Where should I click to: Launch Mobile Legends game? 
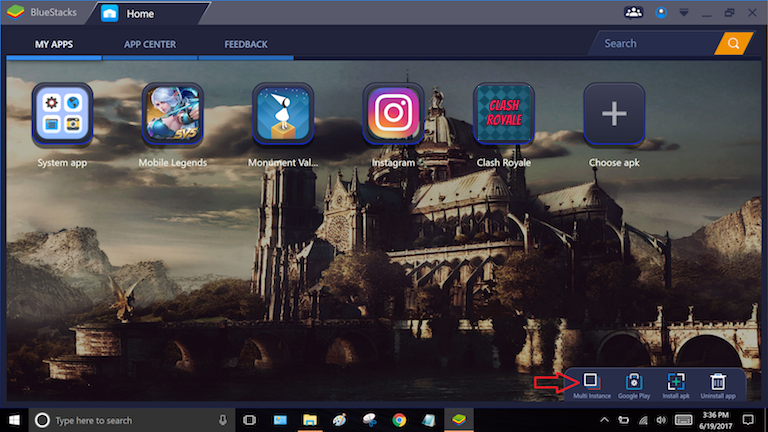click(172, 115)
